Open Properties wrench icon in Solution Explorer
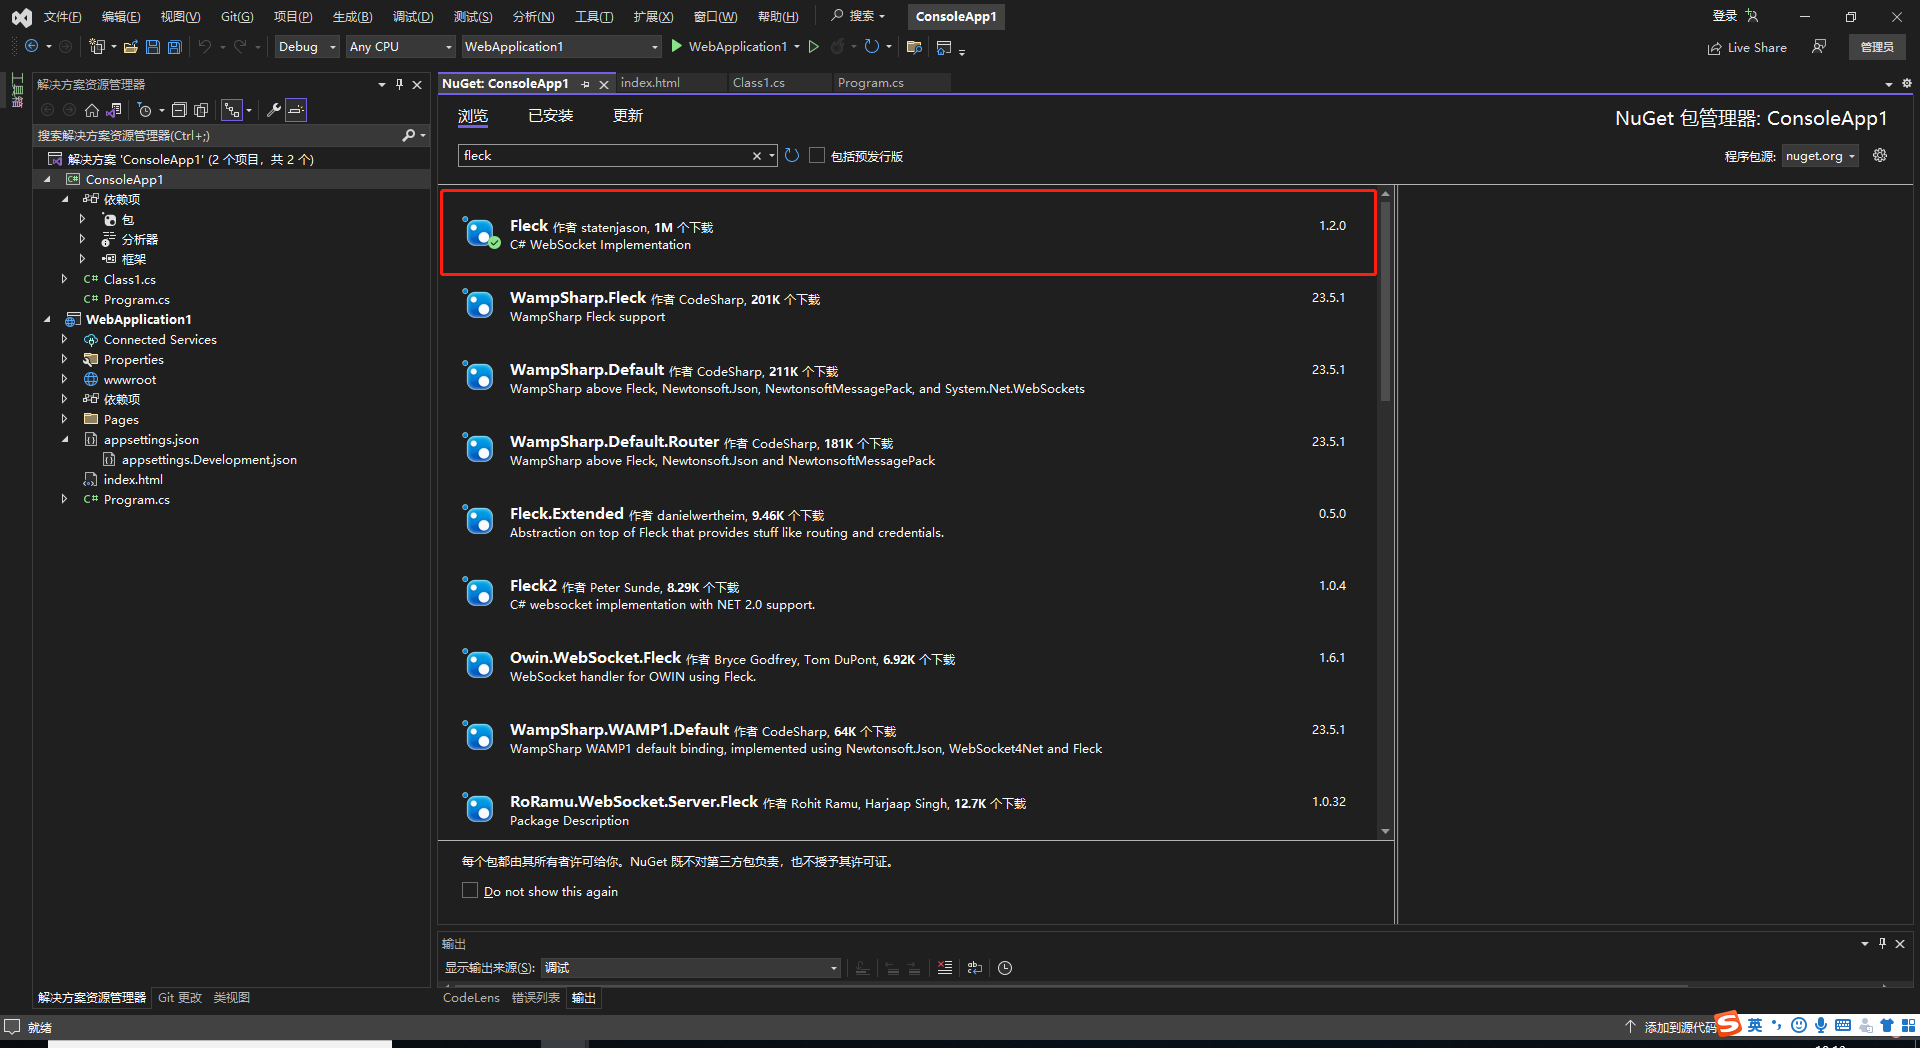Screen dimensions: 1920x1048 point(273,110)
